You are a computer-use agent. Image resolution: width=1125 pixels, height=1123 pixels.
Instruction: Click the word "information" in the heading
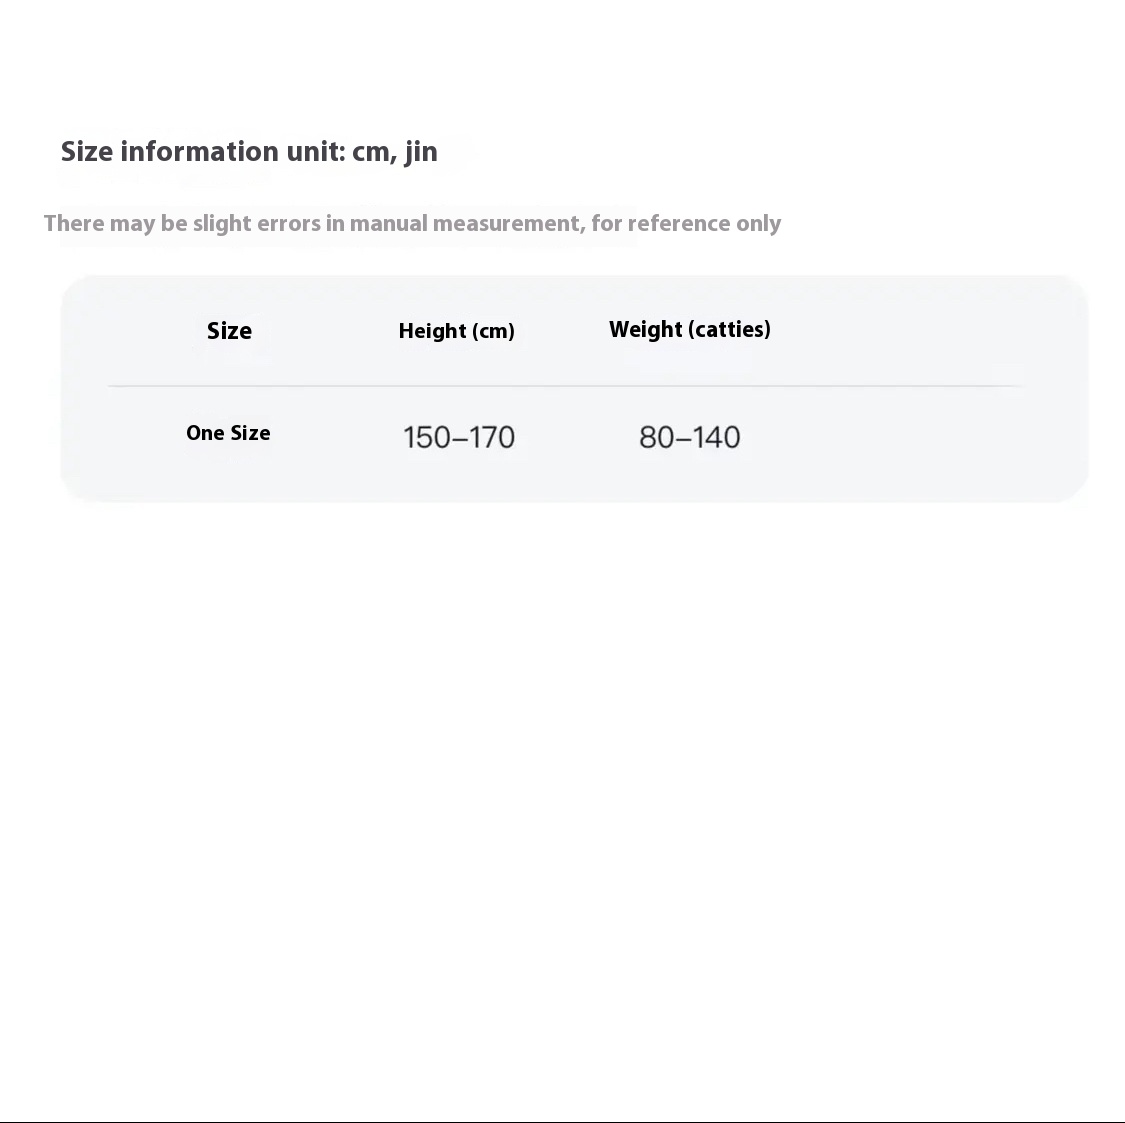pyautogui.click(x=199, y=151)
